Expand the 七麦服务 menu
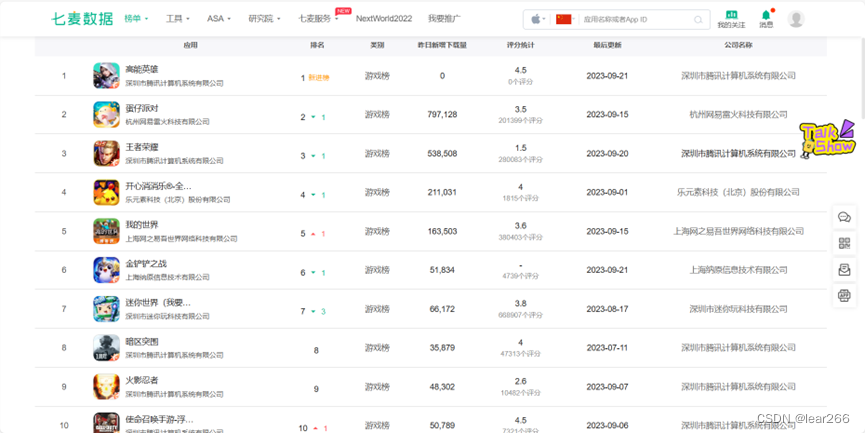This screenshot has height=433, width=865. [318, 19]
